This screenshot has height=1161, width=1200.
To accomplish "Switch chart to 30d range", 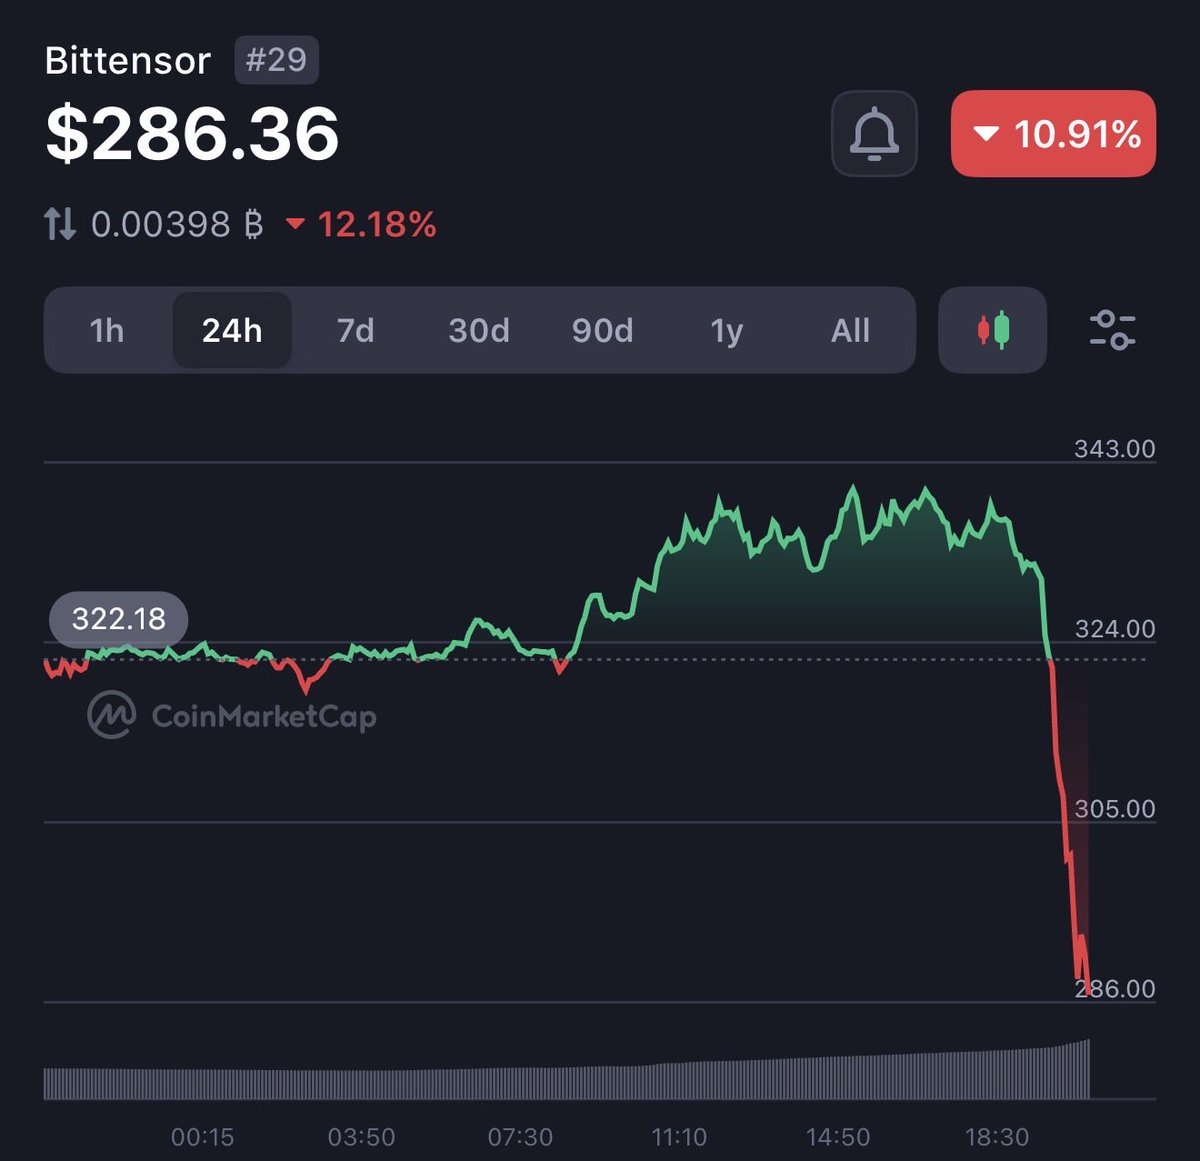I will [x=479, y=330].
